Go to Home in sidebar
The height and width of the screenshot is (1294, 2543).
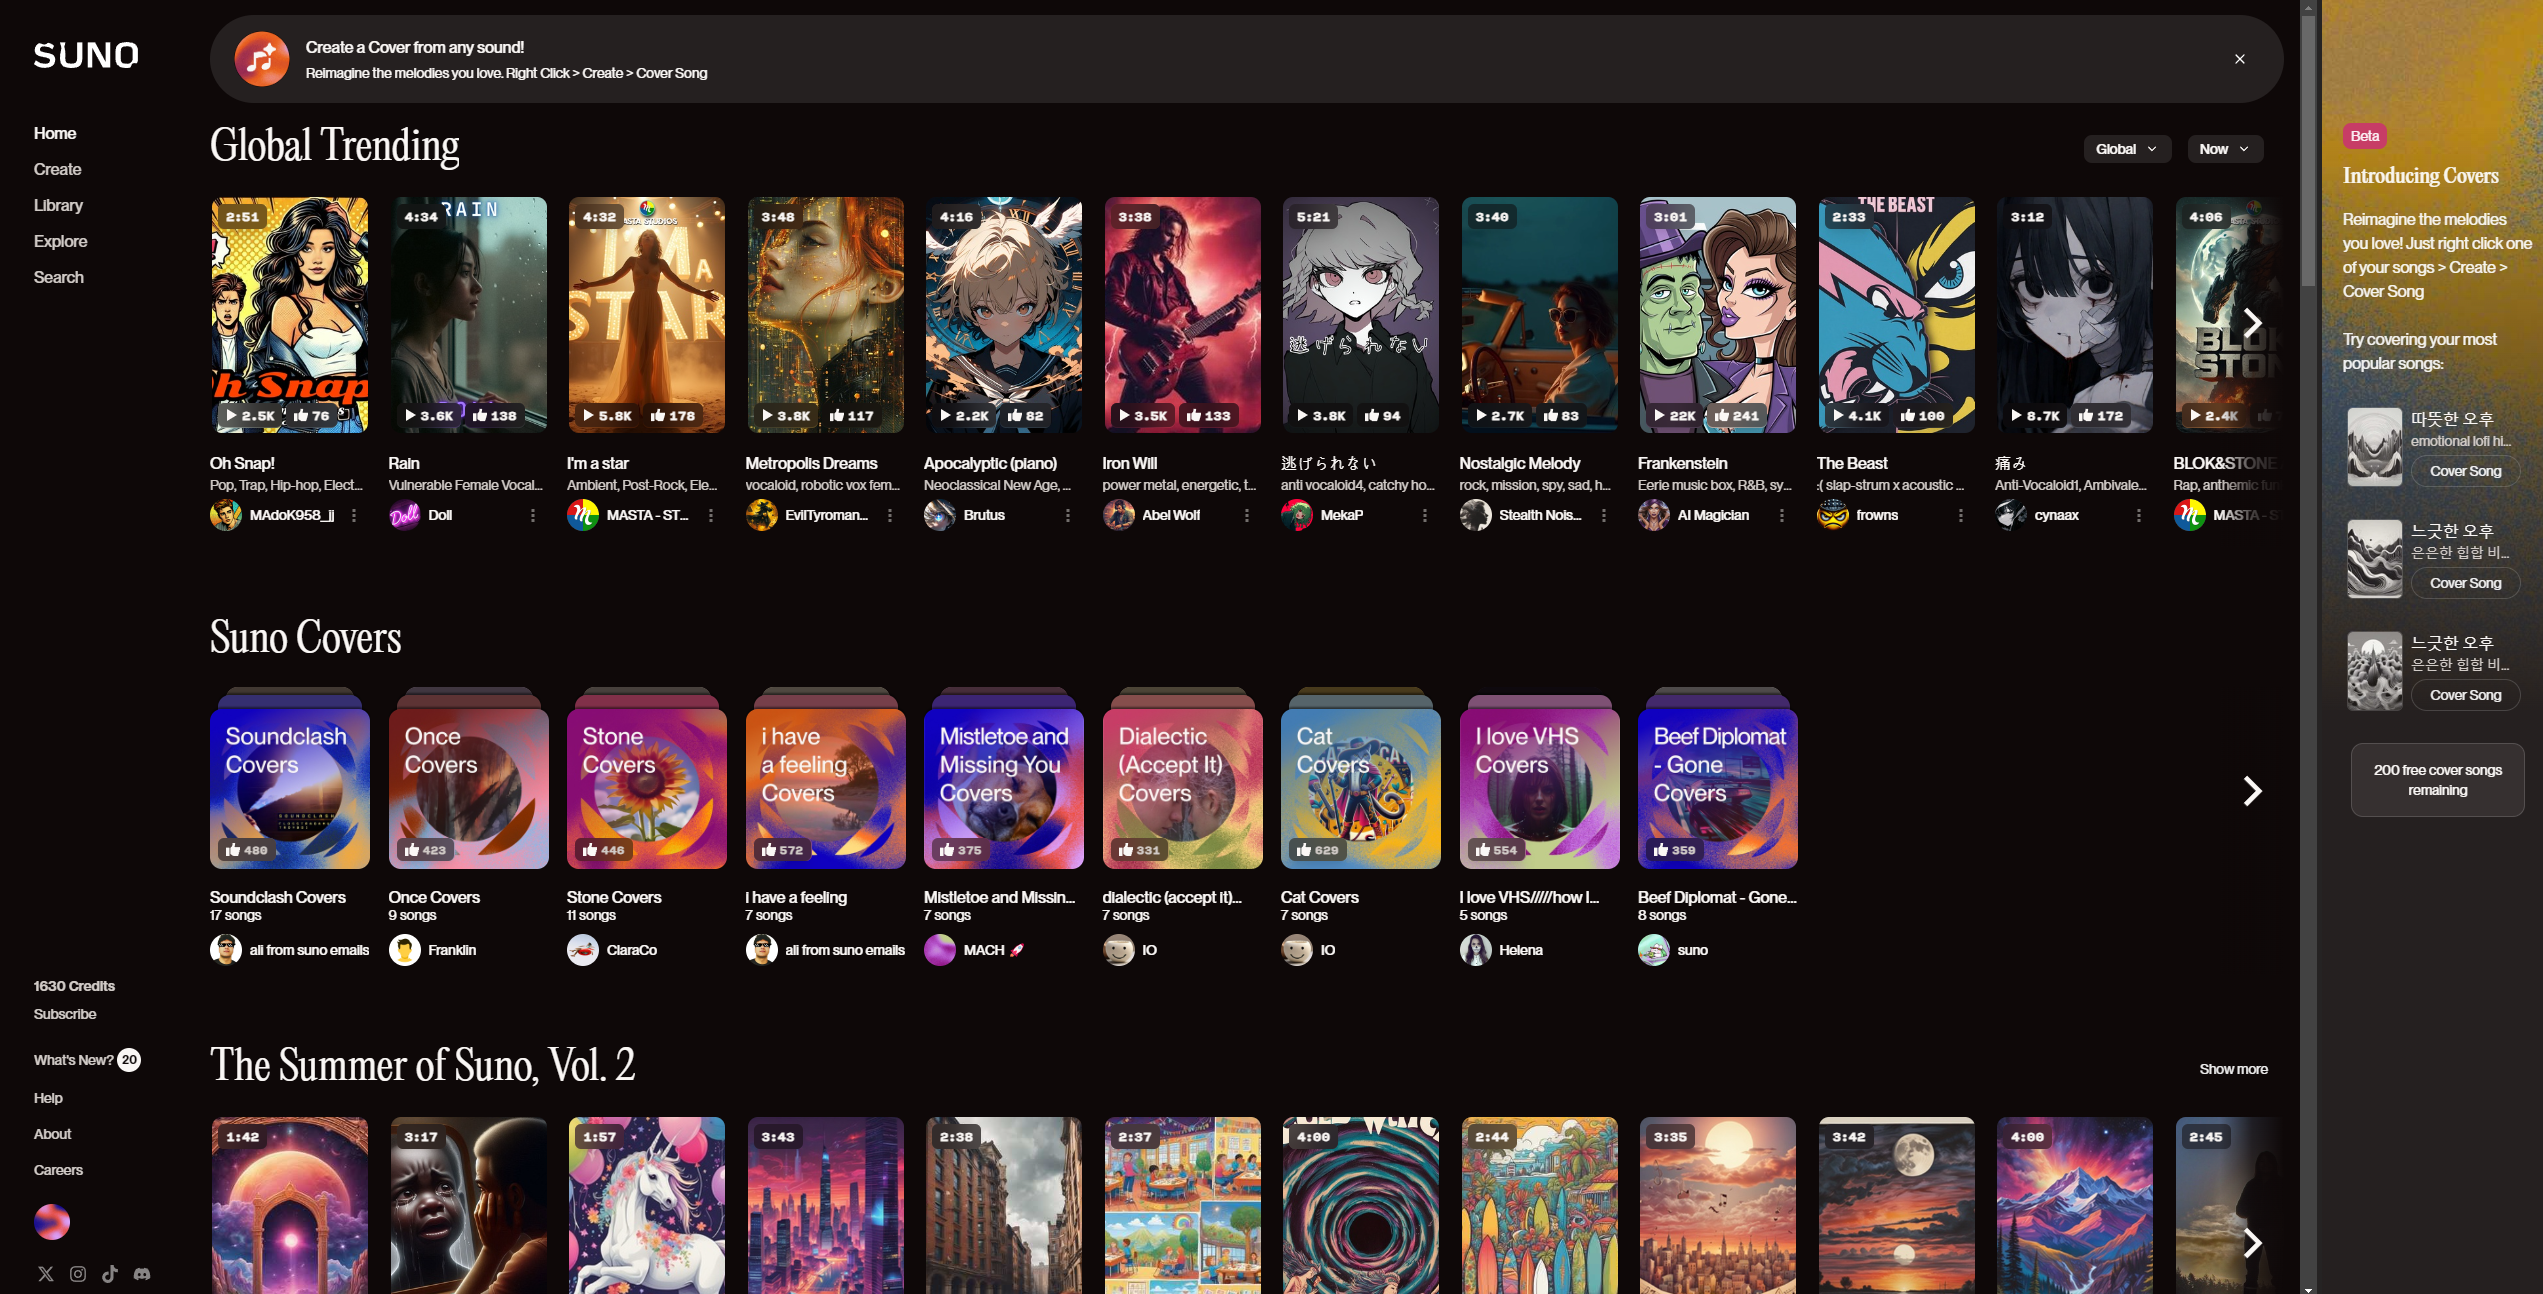(55, 133)
